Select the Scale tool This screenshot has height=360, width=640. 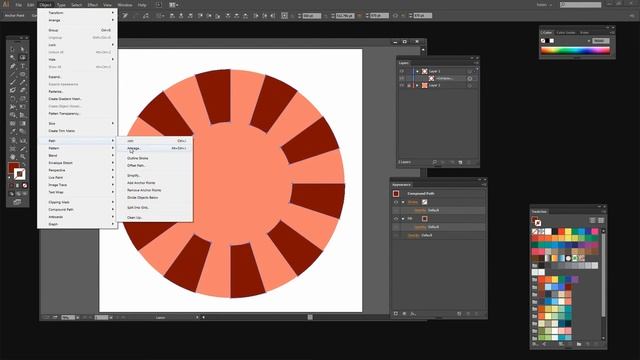[23, 99]
